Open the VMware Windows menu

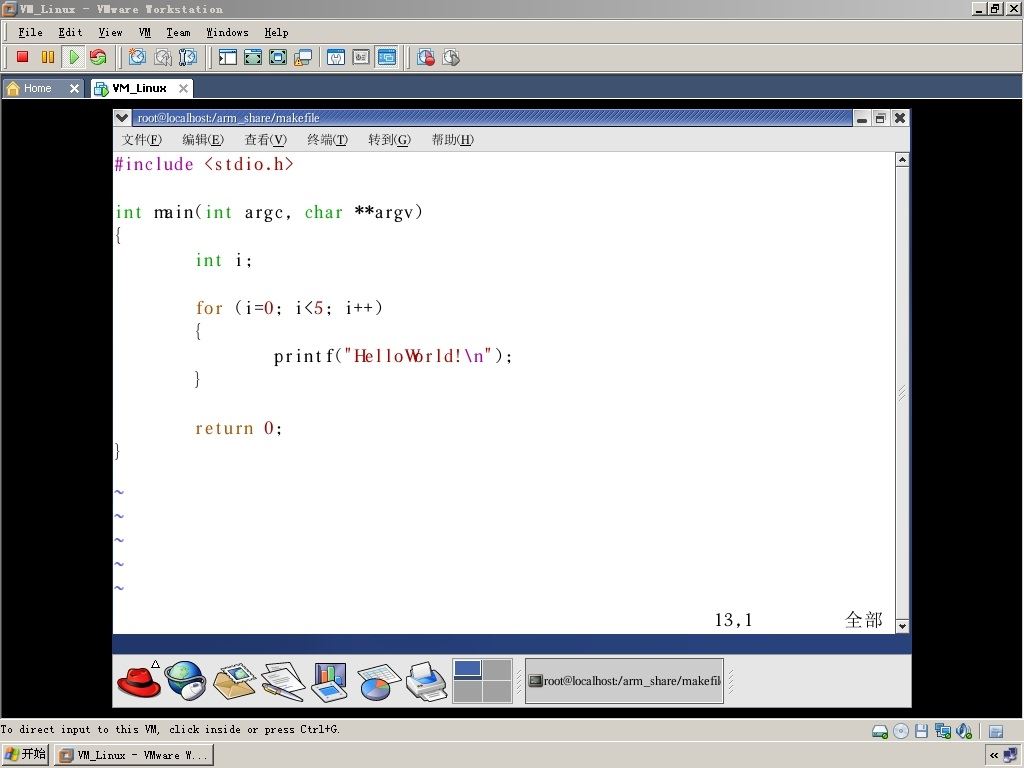(x=227, y=32)
